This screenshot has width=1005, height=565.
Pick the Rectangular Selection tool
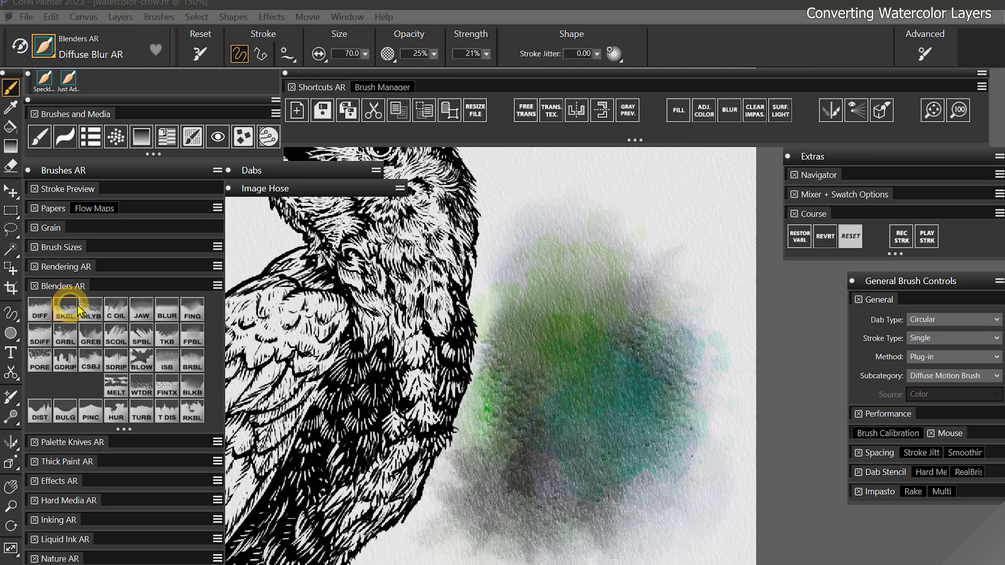(11, 210)
